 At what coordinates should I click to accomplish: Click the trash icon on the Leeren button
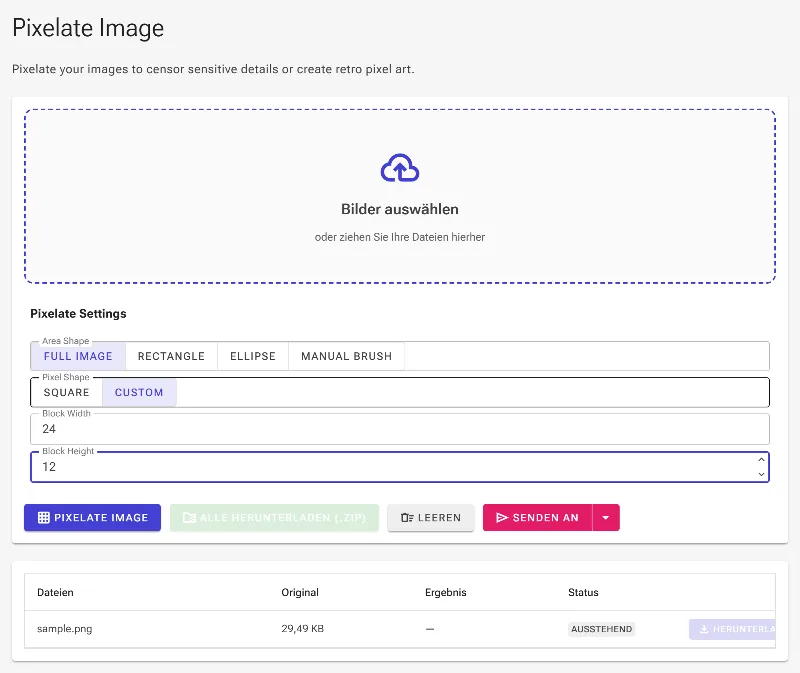click(407, 517)
